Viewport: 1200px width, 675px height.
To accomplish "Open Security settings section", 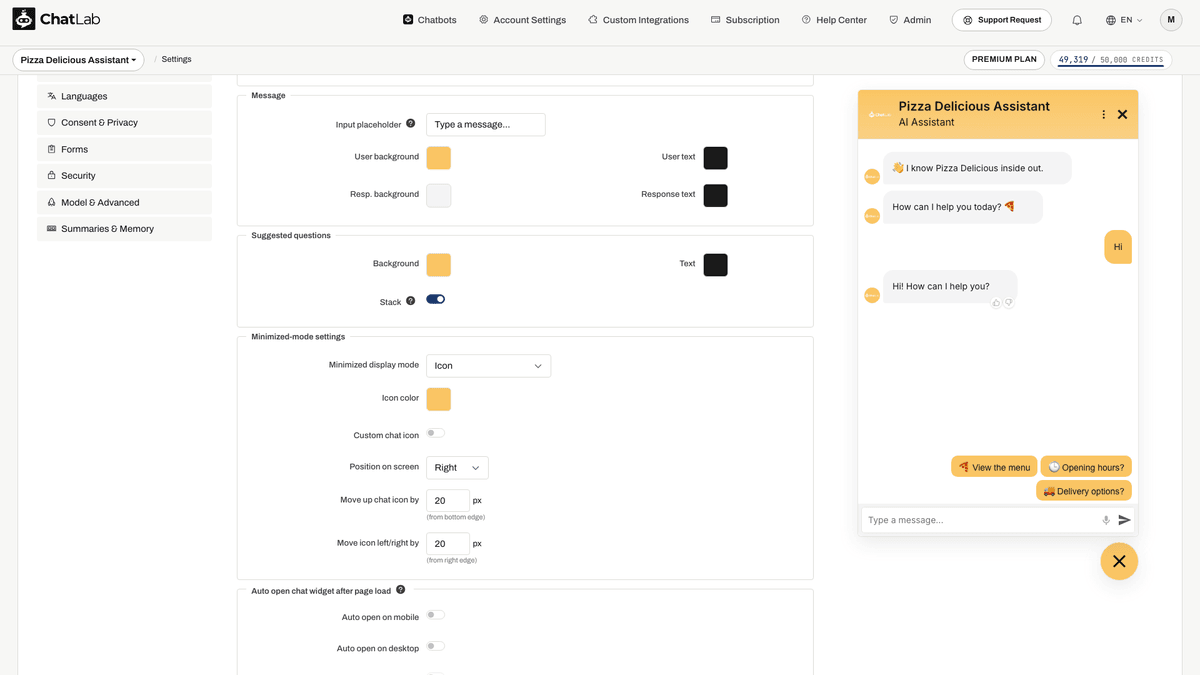I will (125, 176).
